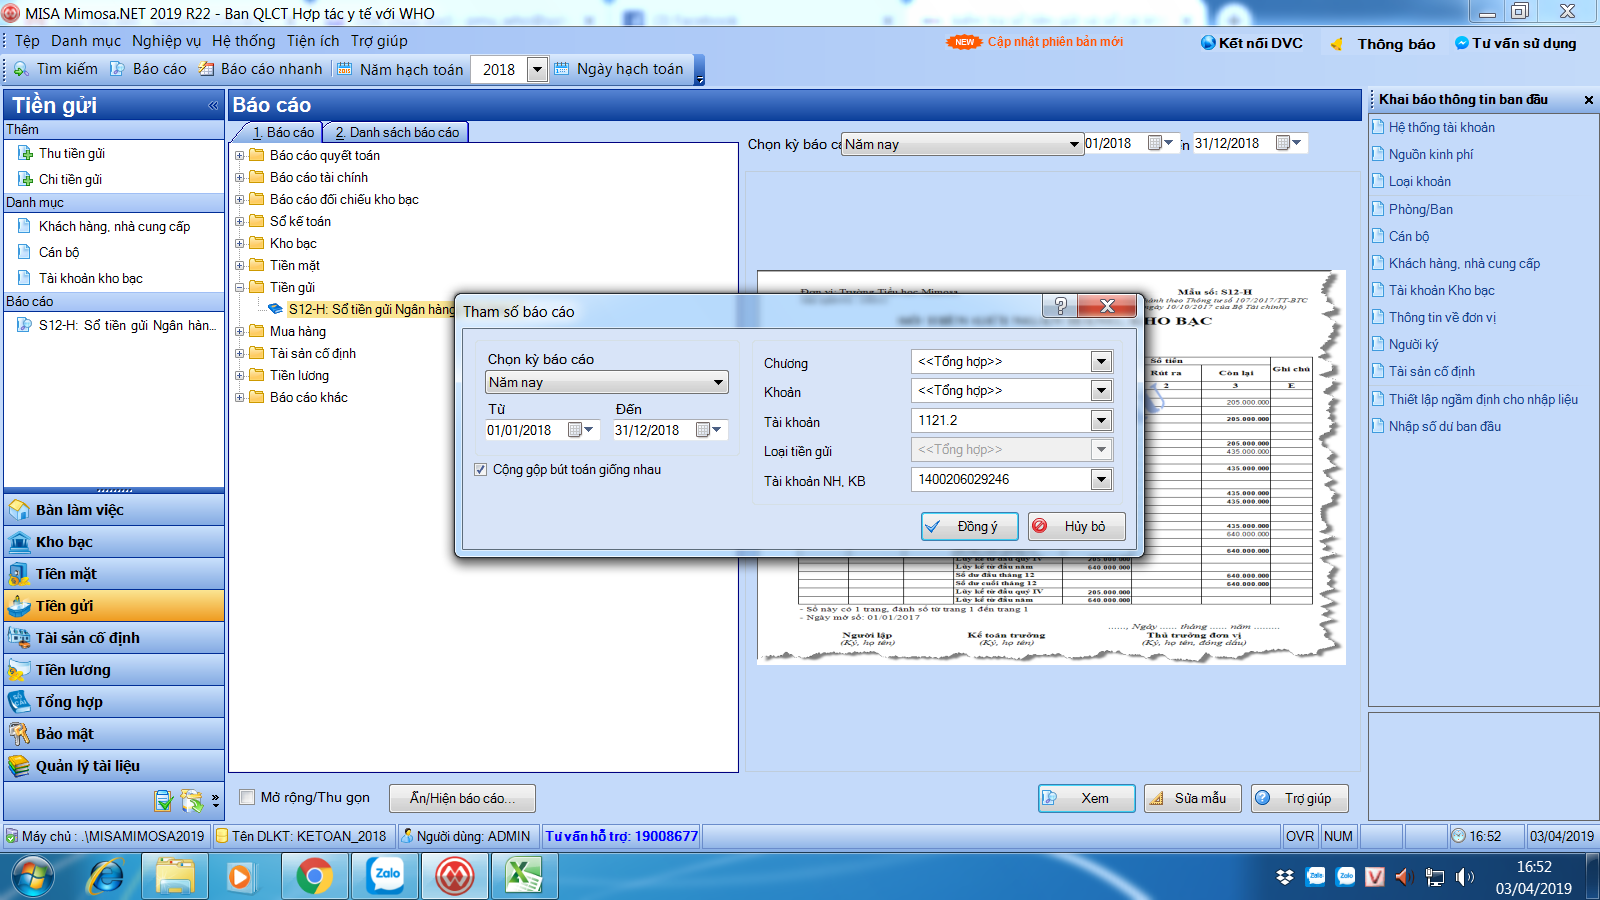Open Từ date picker dropdown

click(589, 430)
